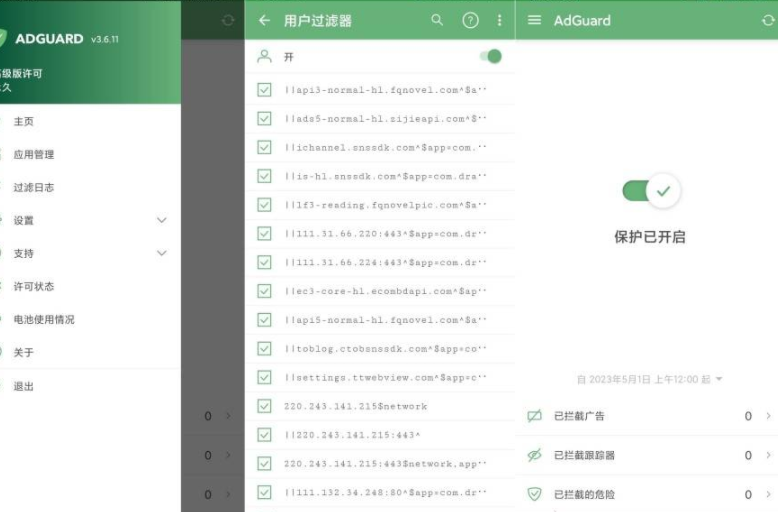This screenshot has width=778, height=512.
Task: Click the 已拦截广告 blocked-ads icon
Action: 534,416
